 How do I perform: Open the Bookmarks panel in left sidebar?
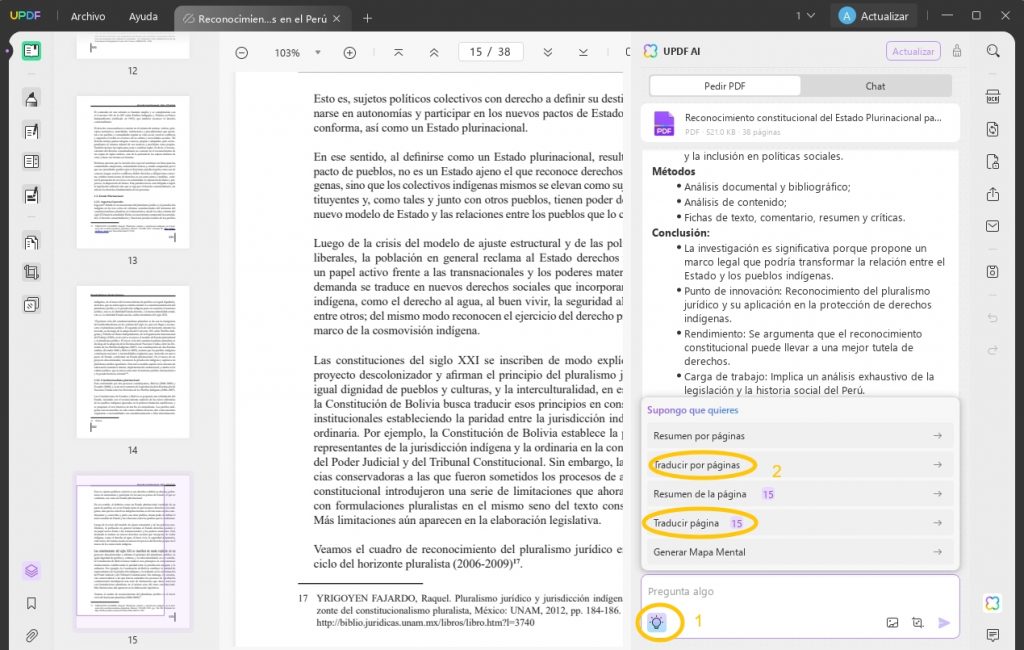31,603
